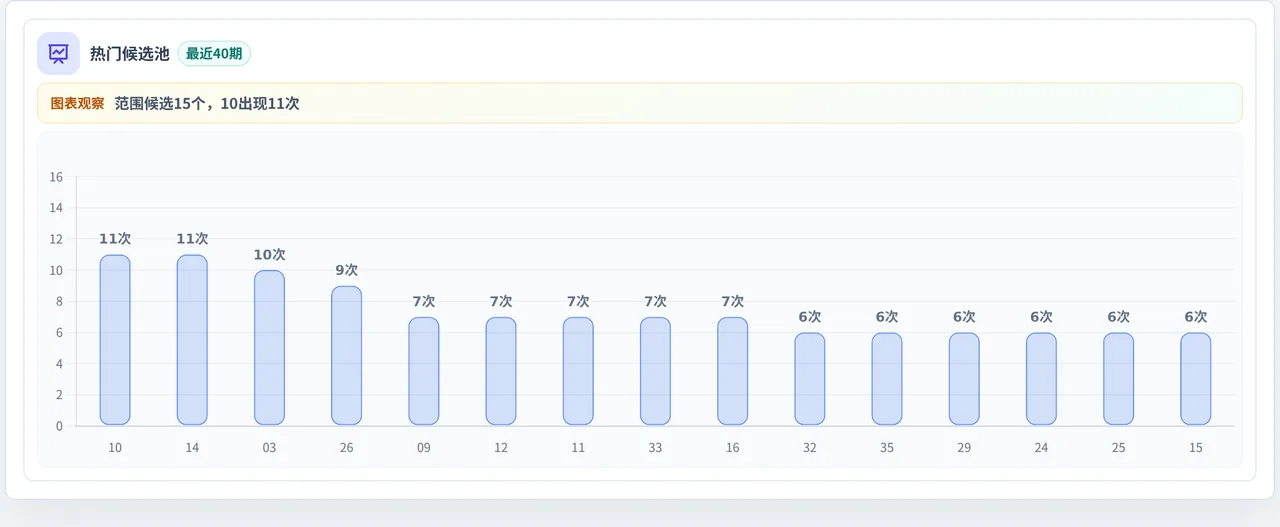
Task: Click the 范围候选15个 observation text
Action: pos(160,103)
